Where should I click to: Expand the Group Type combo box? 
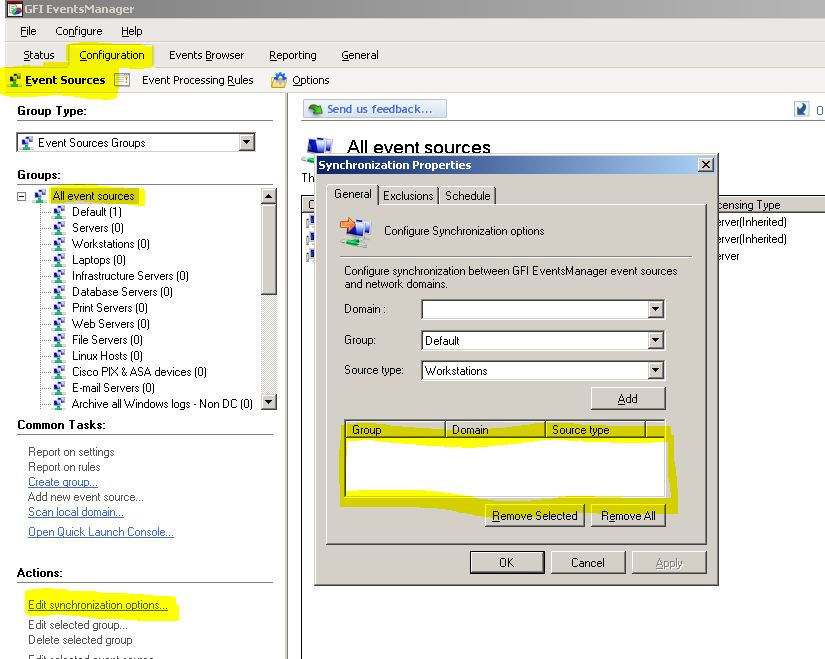(246, 143)
